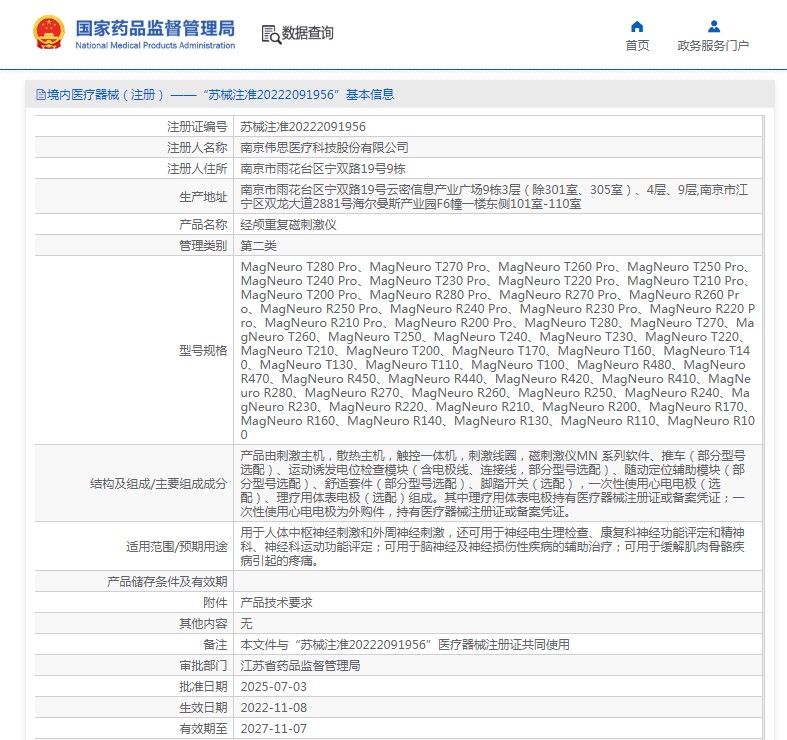The height and width of the screenshot is (740, 787).
Task: Select the remark text 本文件与…共同使用
Action: tap(405, 645)
